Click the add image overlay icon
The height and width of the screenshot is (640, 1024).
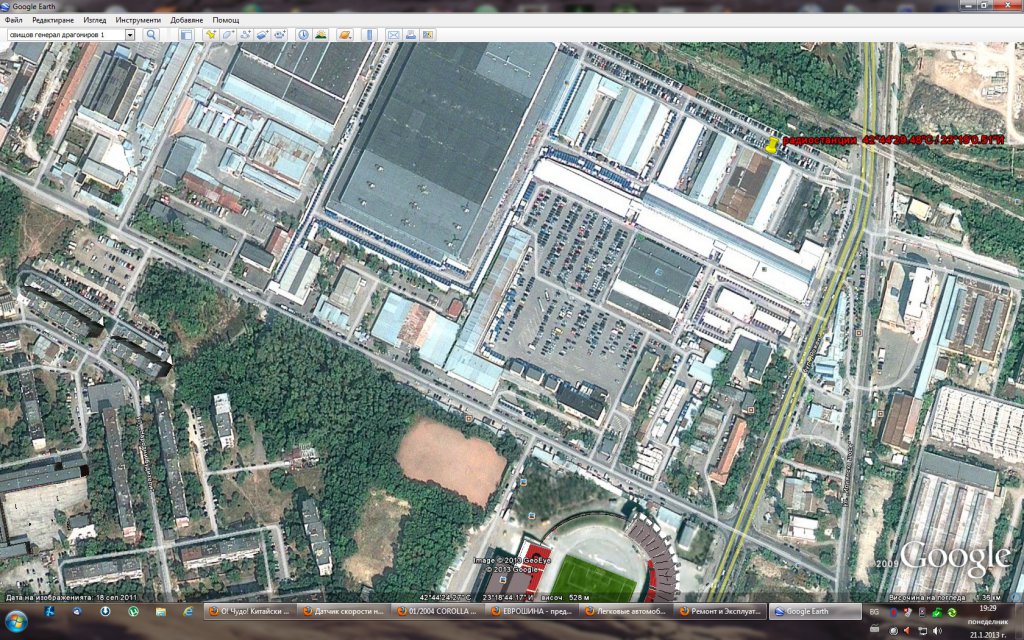click(262, 35)
